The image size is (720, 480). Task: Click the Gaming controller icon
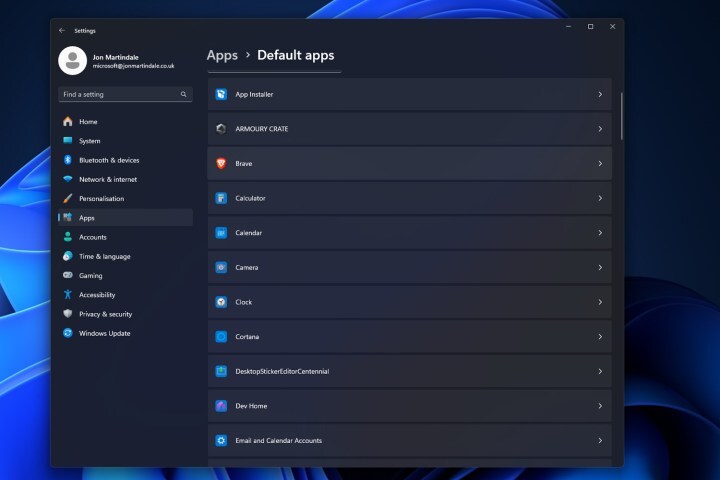[68, 275]
